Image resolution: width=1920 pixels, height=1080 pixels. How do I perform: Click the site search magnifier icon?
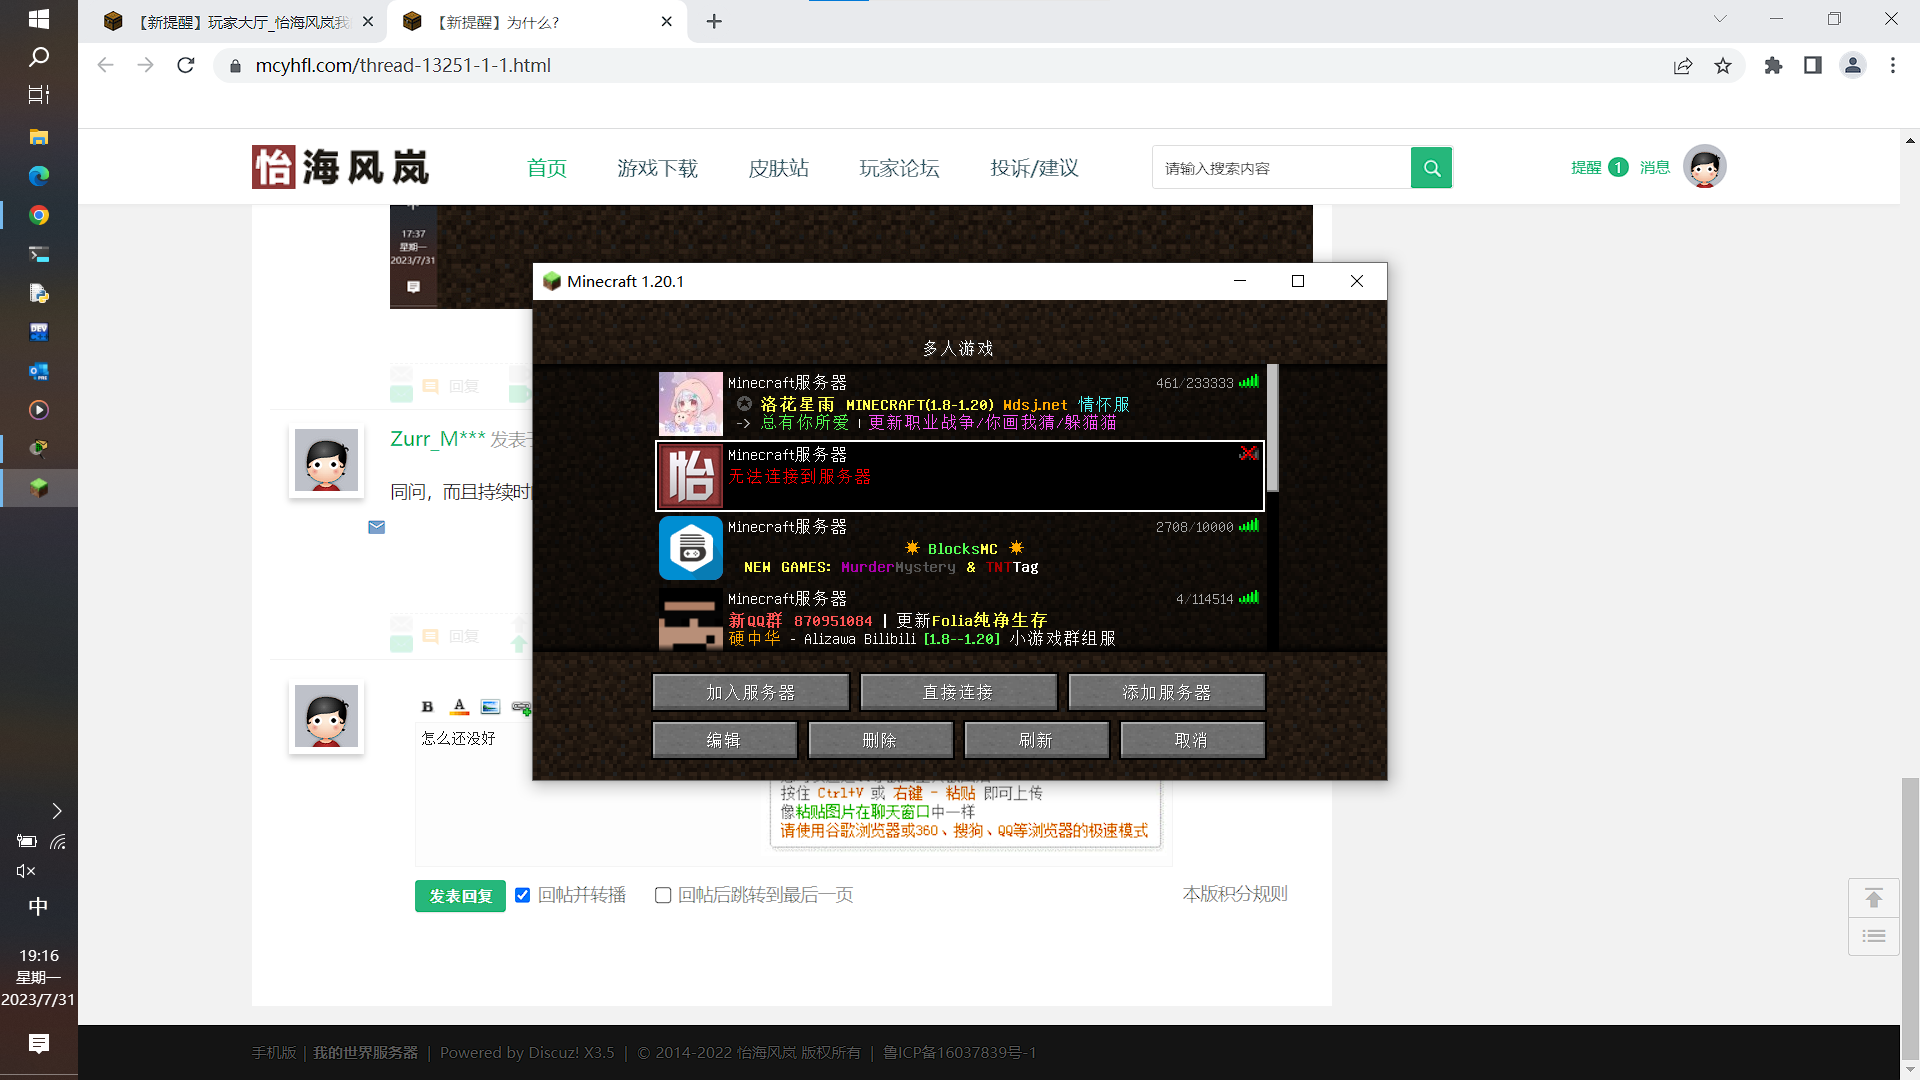[1431, 167]
